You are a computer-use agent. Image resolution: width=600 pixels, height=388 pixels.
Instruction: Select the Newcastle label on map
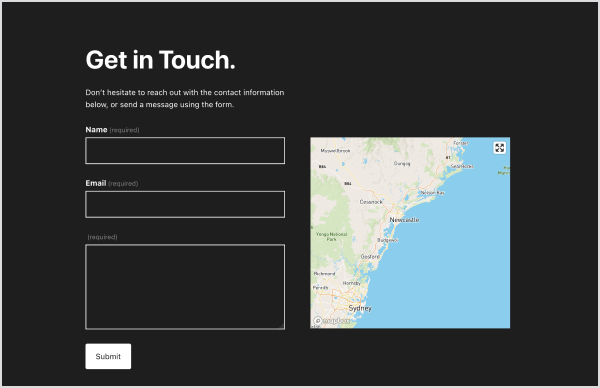pyautogui.click(x=404, y=220)
